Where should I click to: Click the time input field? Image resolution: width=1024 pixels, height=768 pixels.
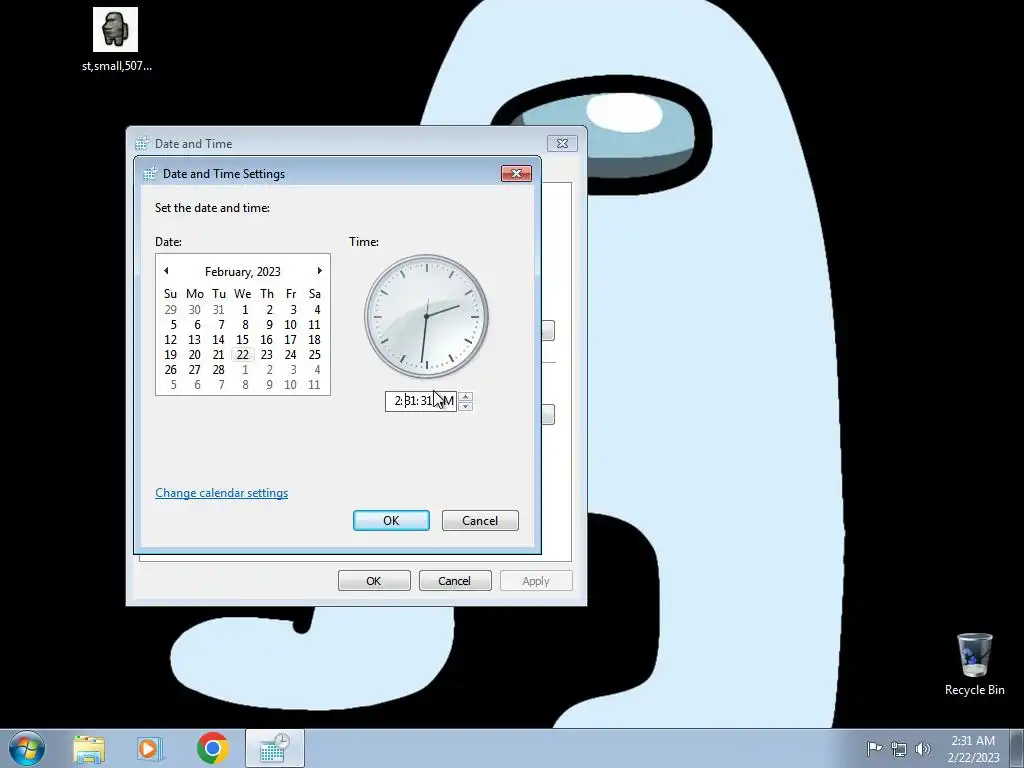421,401
